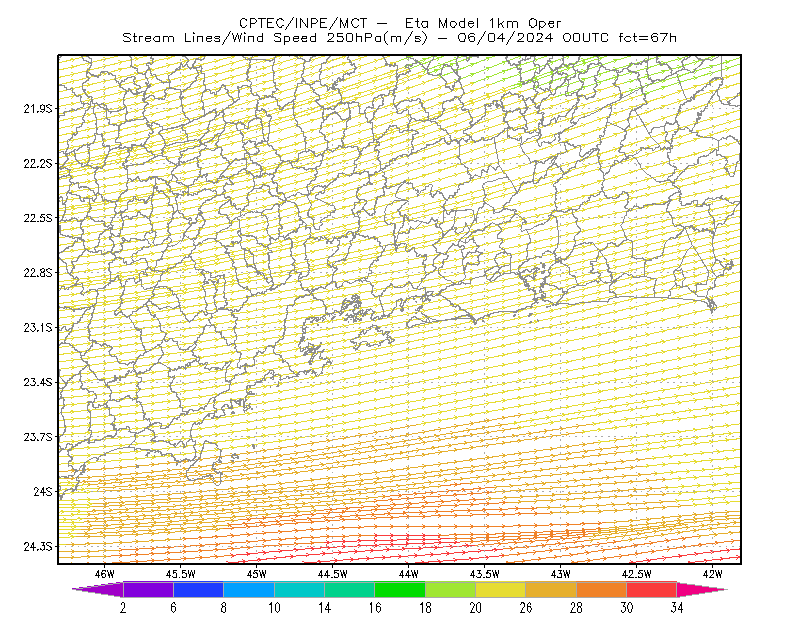Click the latitude label '22.2S'
The width and height of the screenshot is (800, 618).
pyautogui.click(x=38, y=163)
